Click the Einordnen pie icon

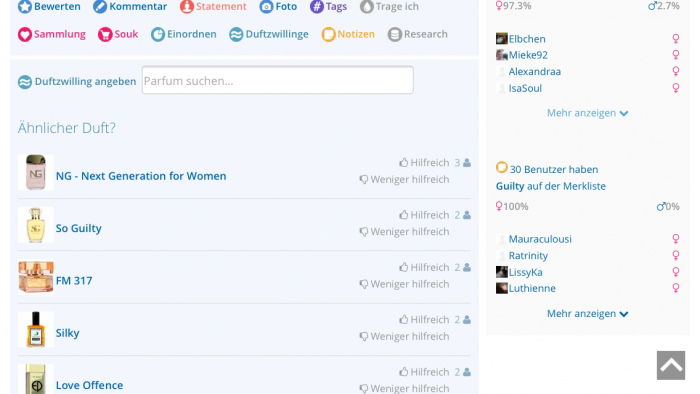point(158,34)
